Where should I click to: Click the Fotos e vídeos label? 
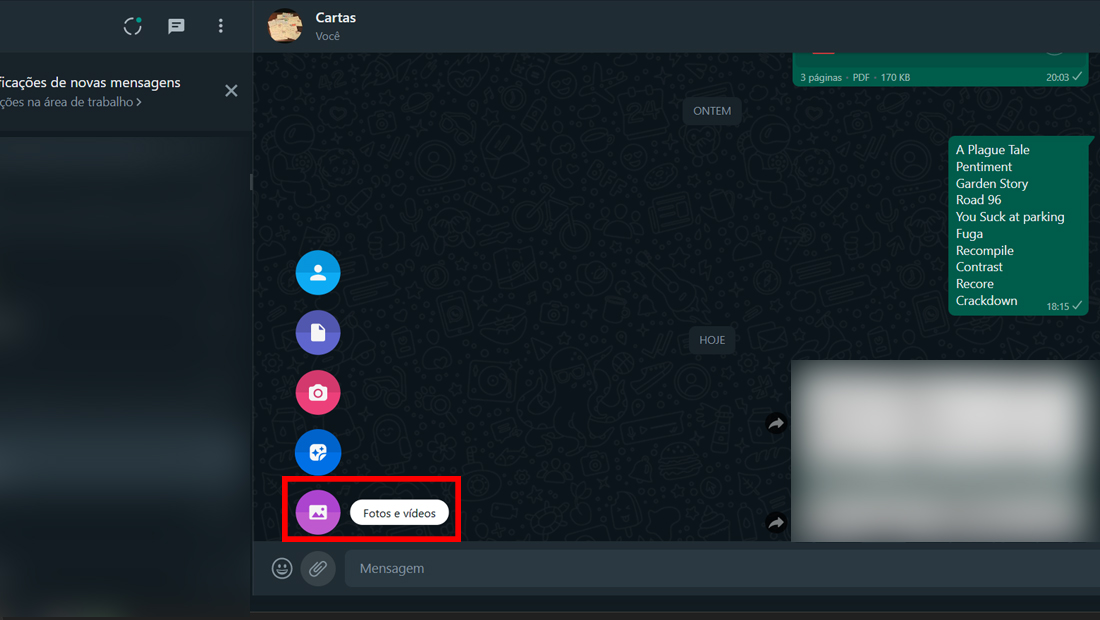399,513
